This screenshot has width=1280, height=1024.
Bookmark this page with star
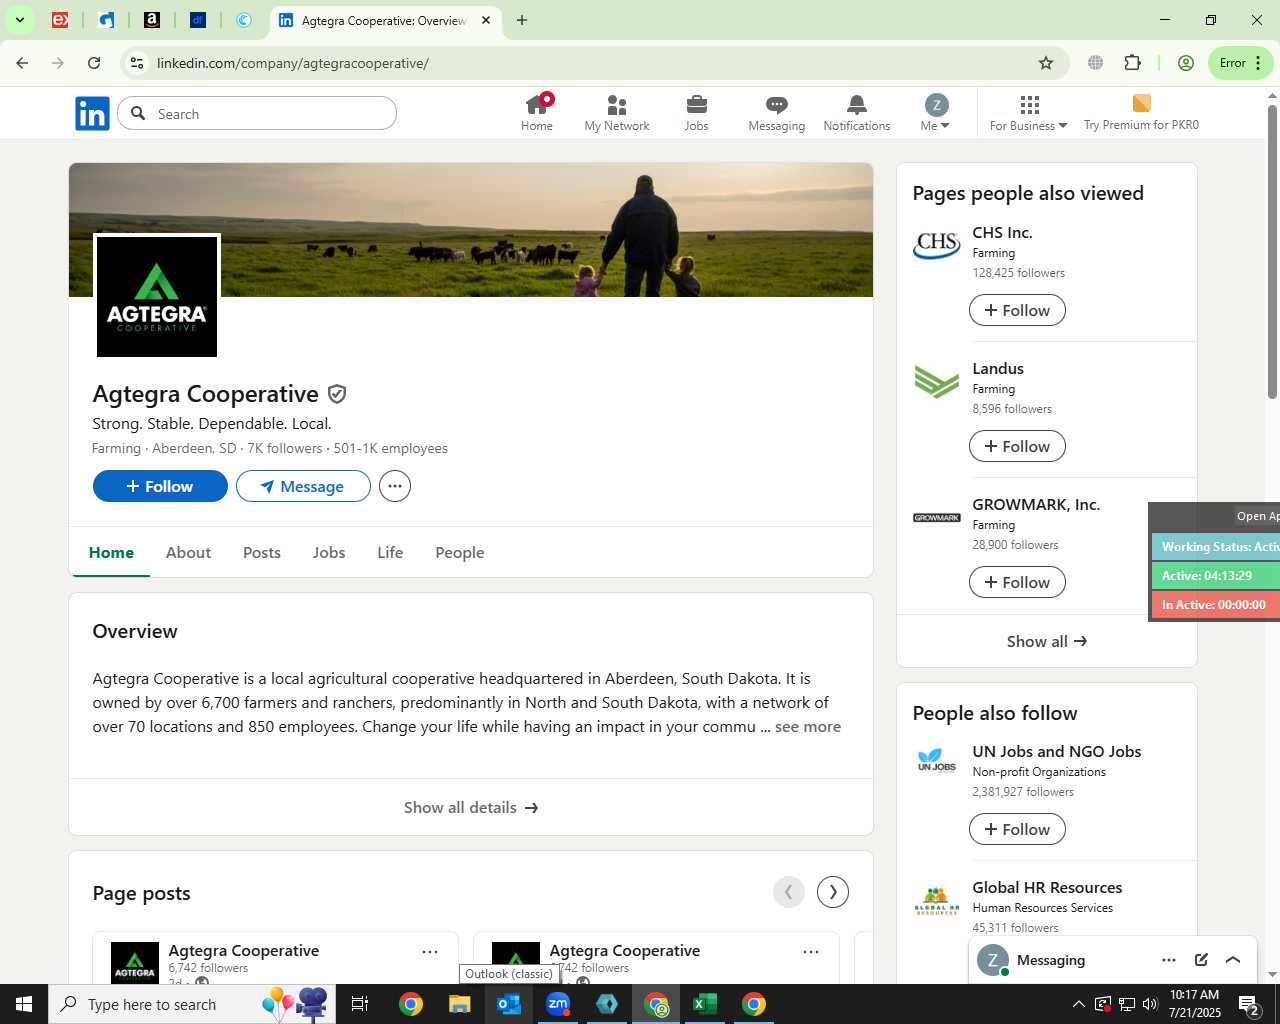[x=1046, y=63]
